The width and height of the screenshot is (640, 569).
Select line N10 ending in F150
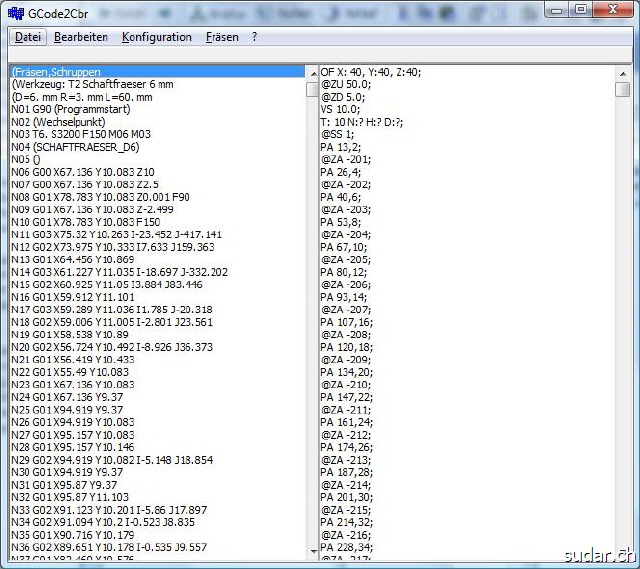tap(158, 222)
